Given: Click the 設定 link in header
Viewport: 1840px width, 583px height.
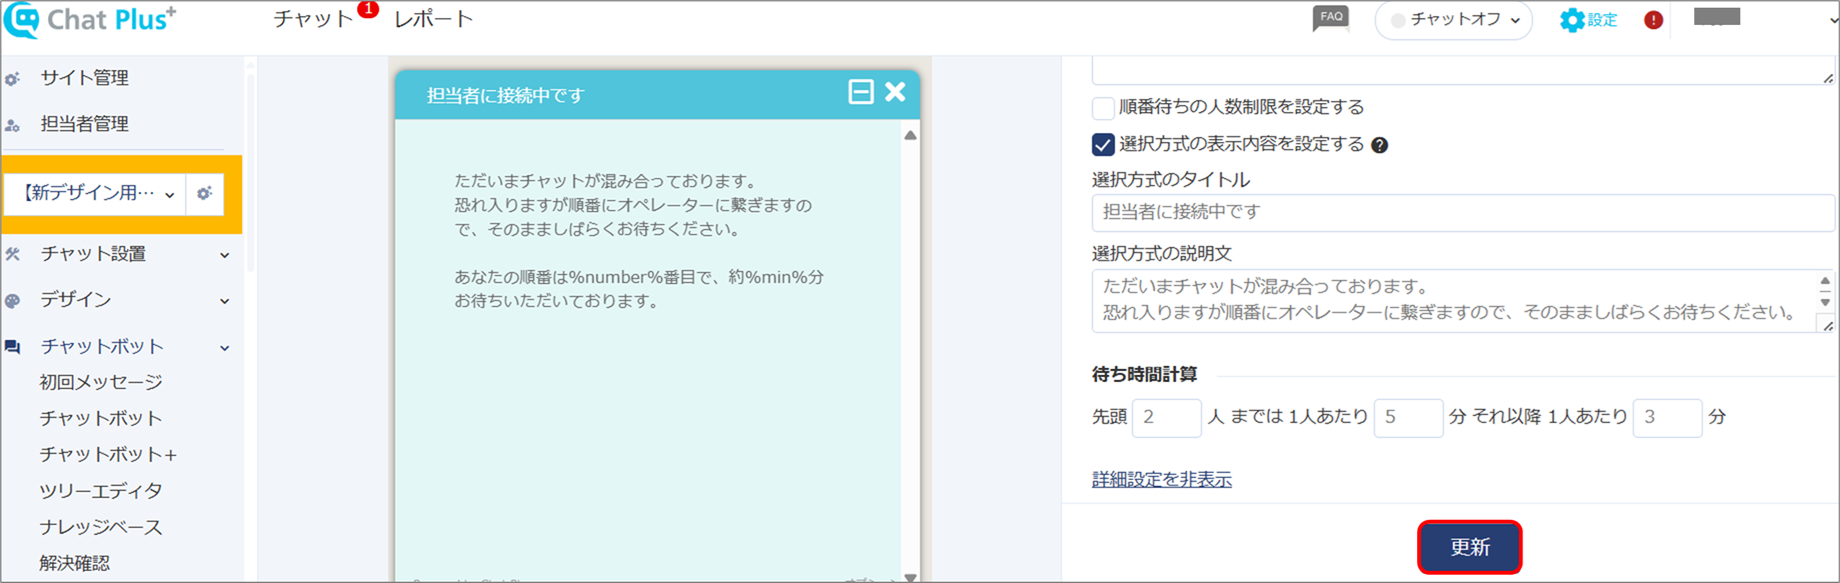Looking at the screenshot, I should [x=1602, y=20].
